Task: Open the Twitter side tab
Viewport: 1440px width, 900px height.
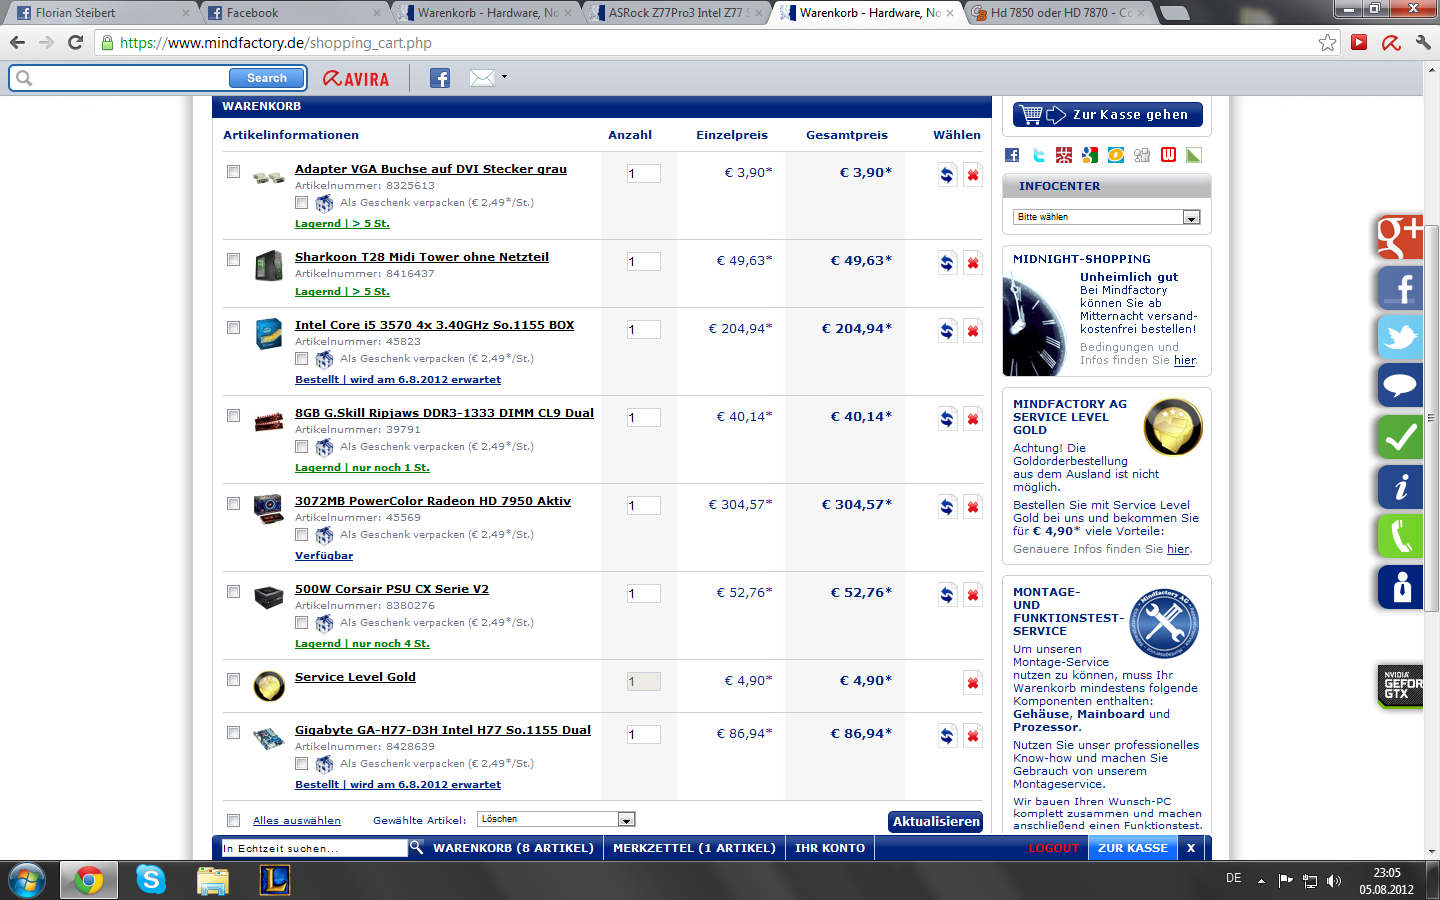Action: [x=1400, y=337]
